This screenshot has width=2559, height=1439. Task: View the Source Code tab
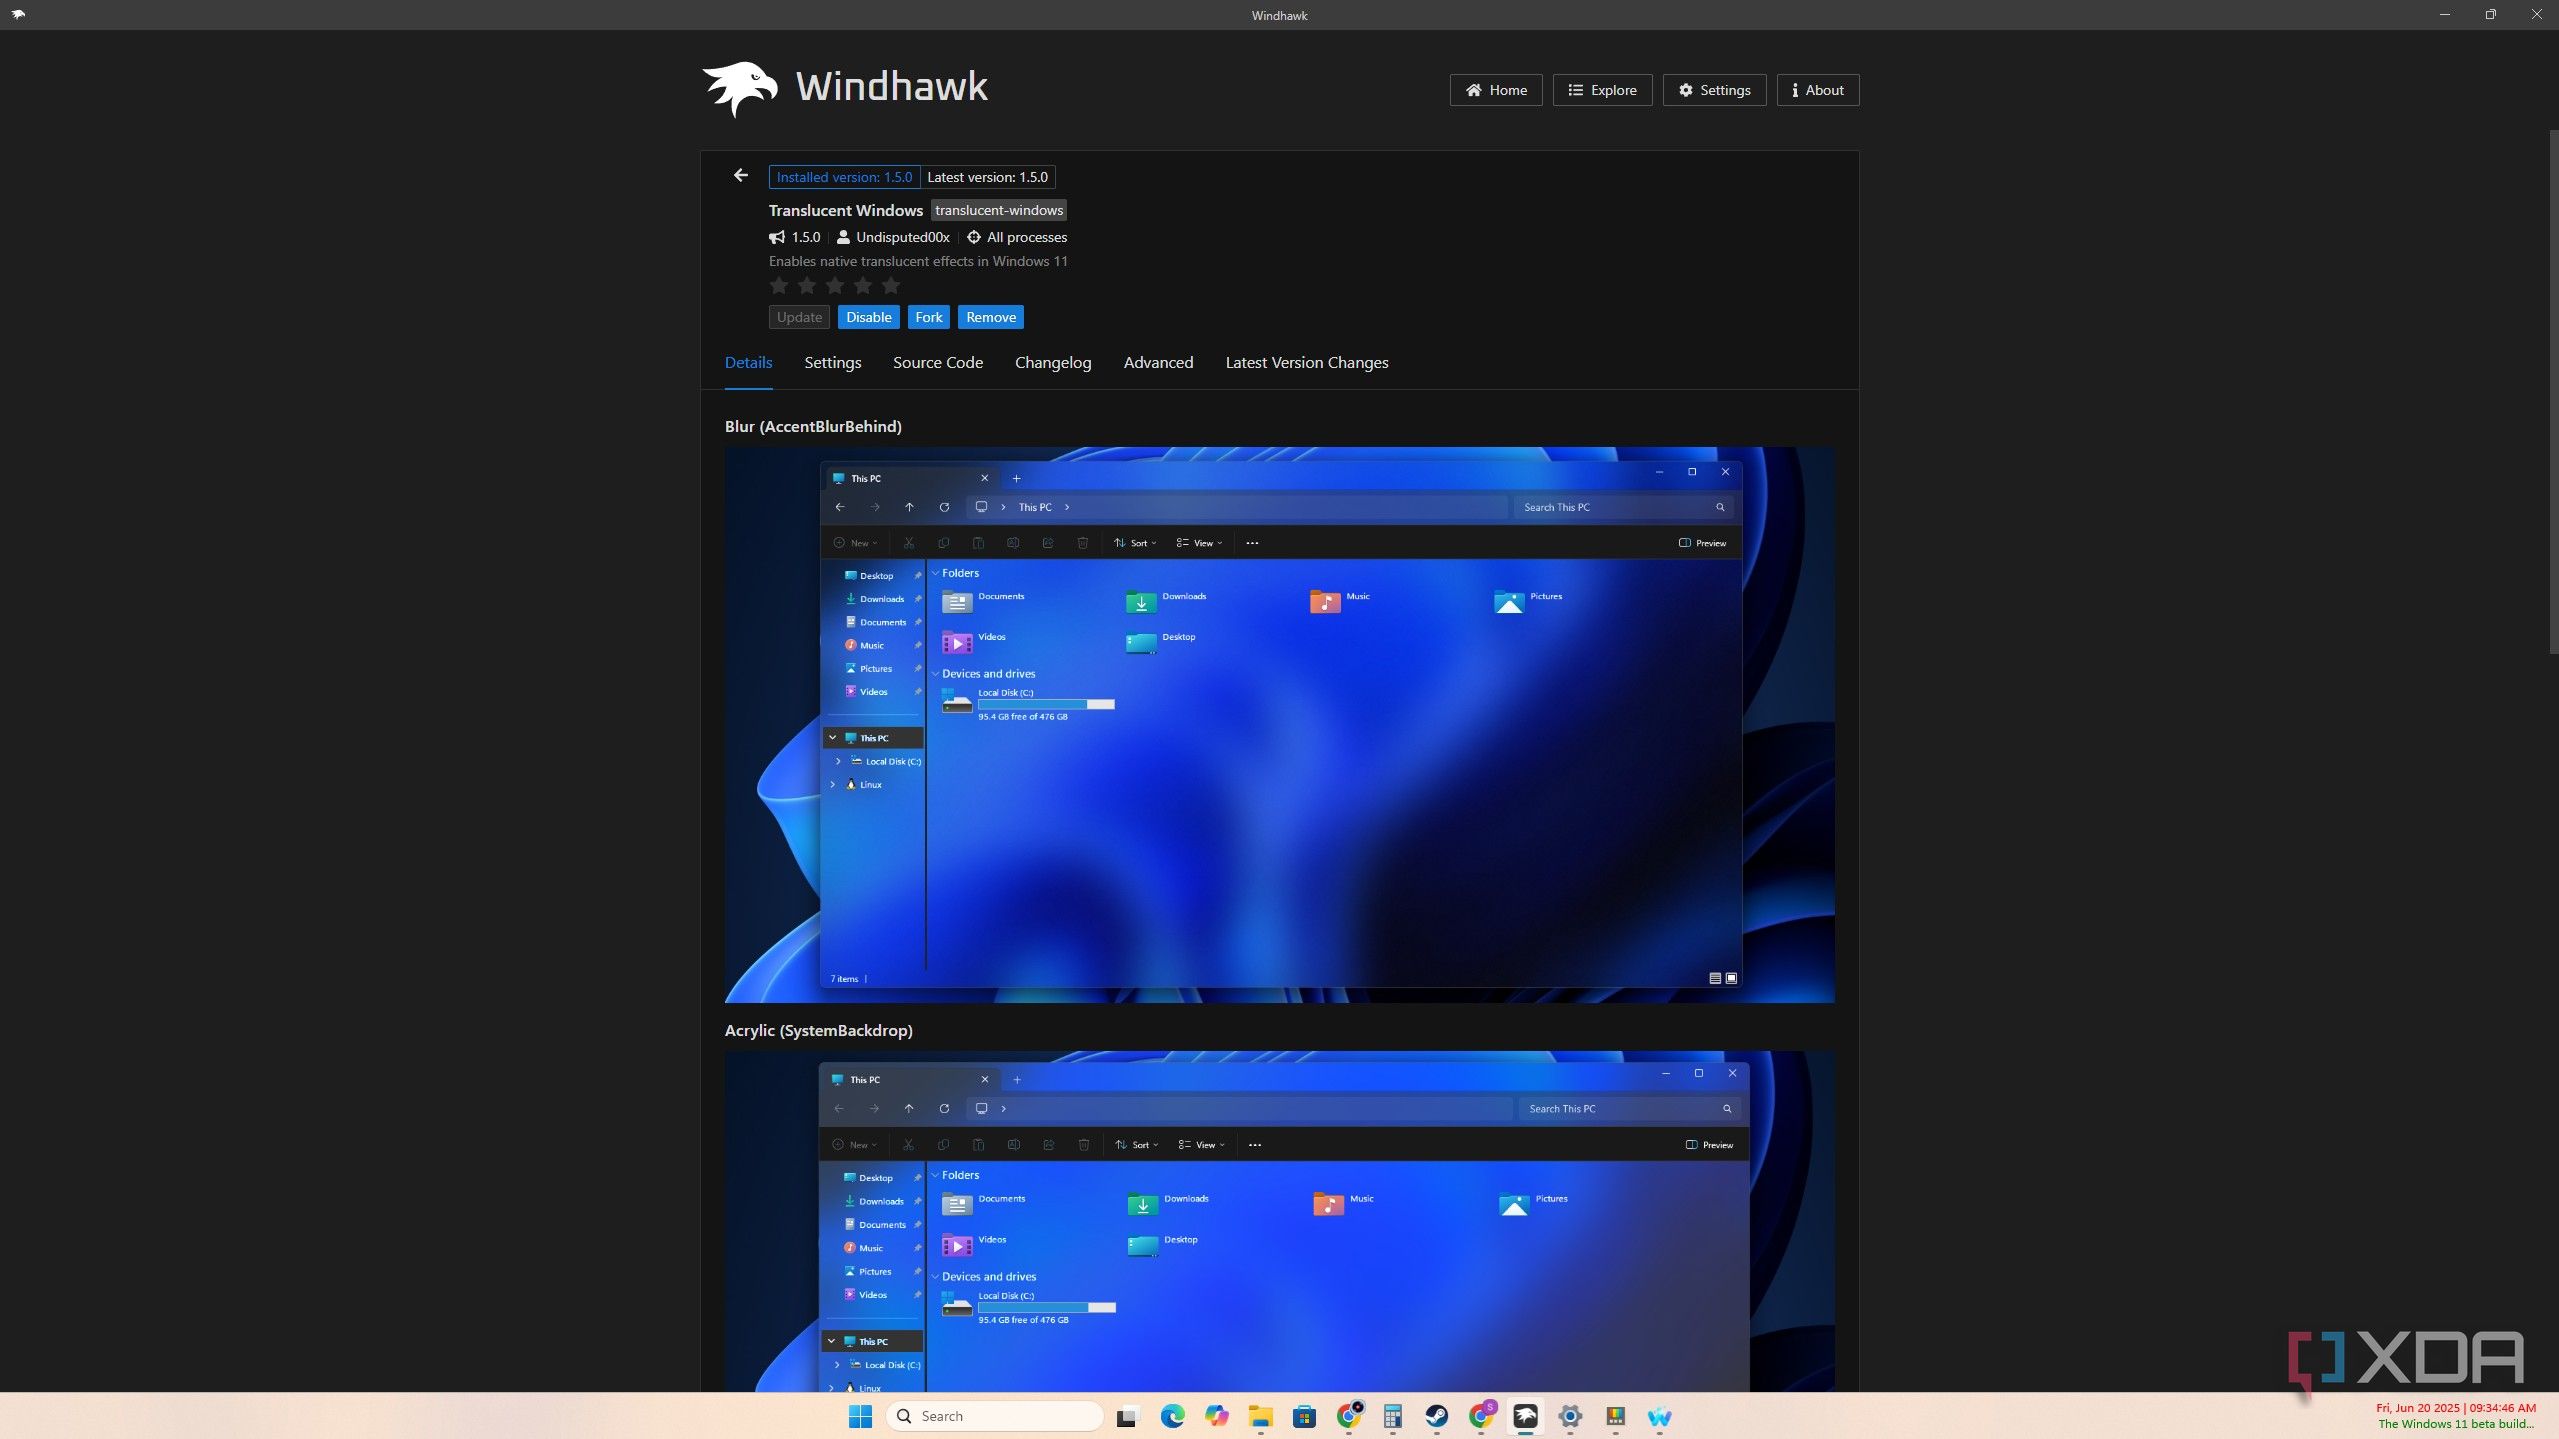[x=938, y=363]
